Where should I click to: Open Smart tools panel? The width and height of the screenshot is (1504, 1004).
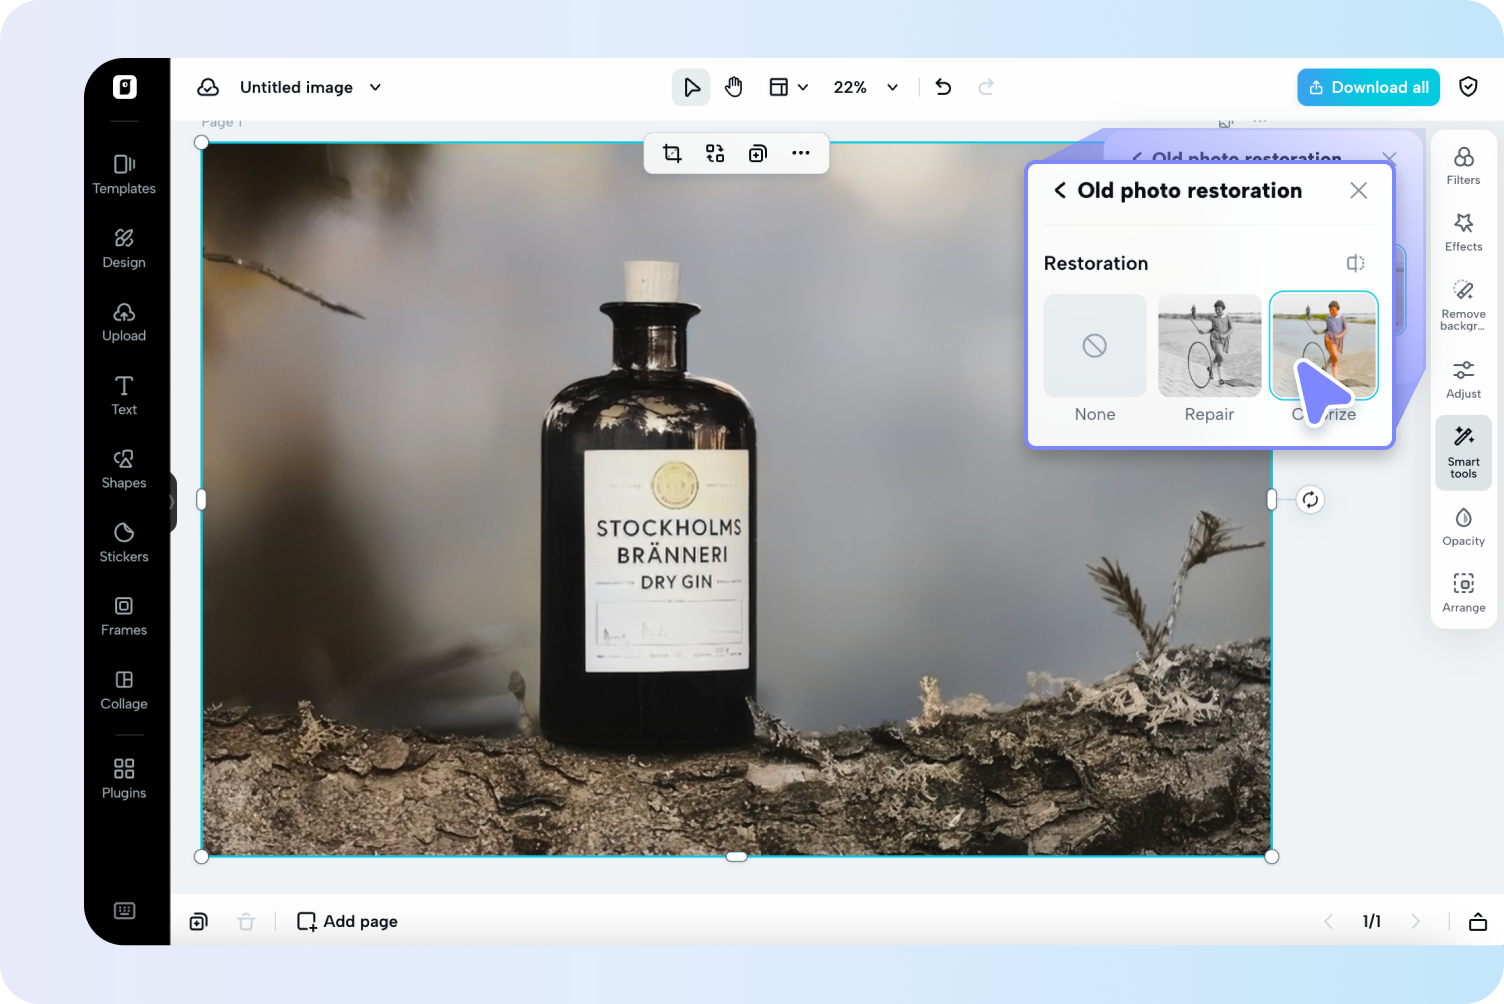point(1464,453)
